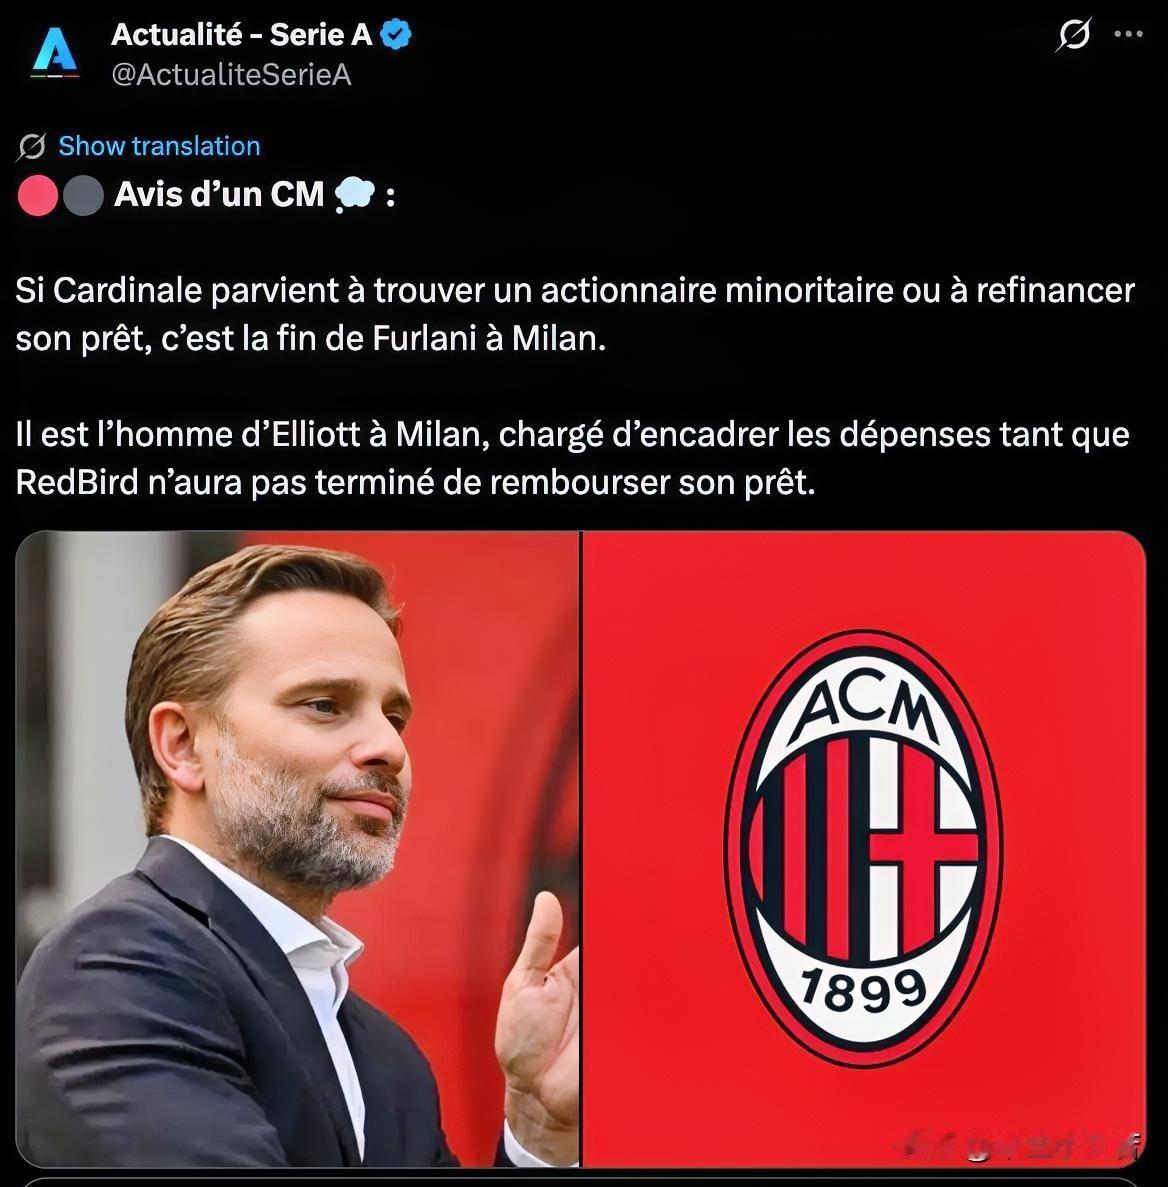Click the blurred watermark in the image corner
The width and height of the screenshot is (1168, 1187).
[x=1022, y=1146]
